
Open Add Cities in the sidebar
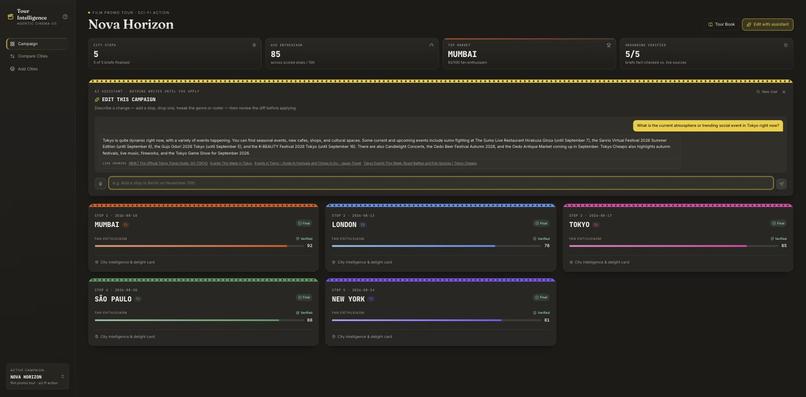click(36, 68)
